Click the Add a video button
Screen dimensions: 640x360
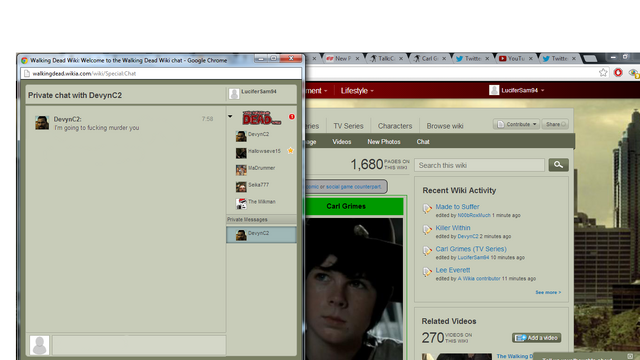pos(537,338)
